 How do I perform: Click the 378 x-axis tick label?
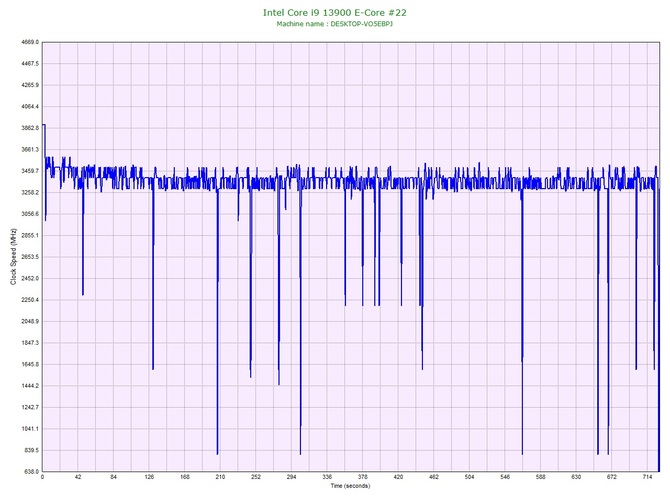[x=363, y=477]
